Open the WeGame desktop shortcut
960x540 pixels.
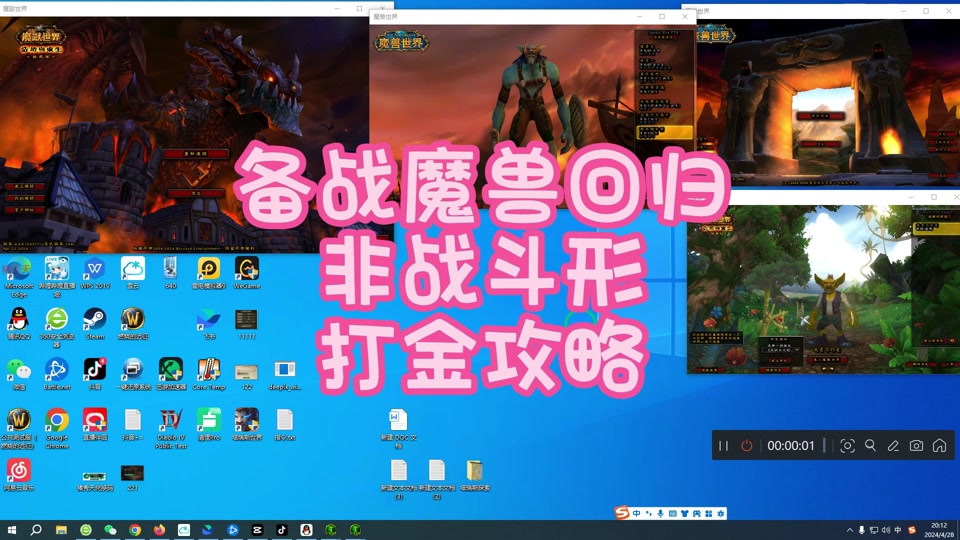(247, 274)
